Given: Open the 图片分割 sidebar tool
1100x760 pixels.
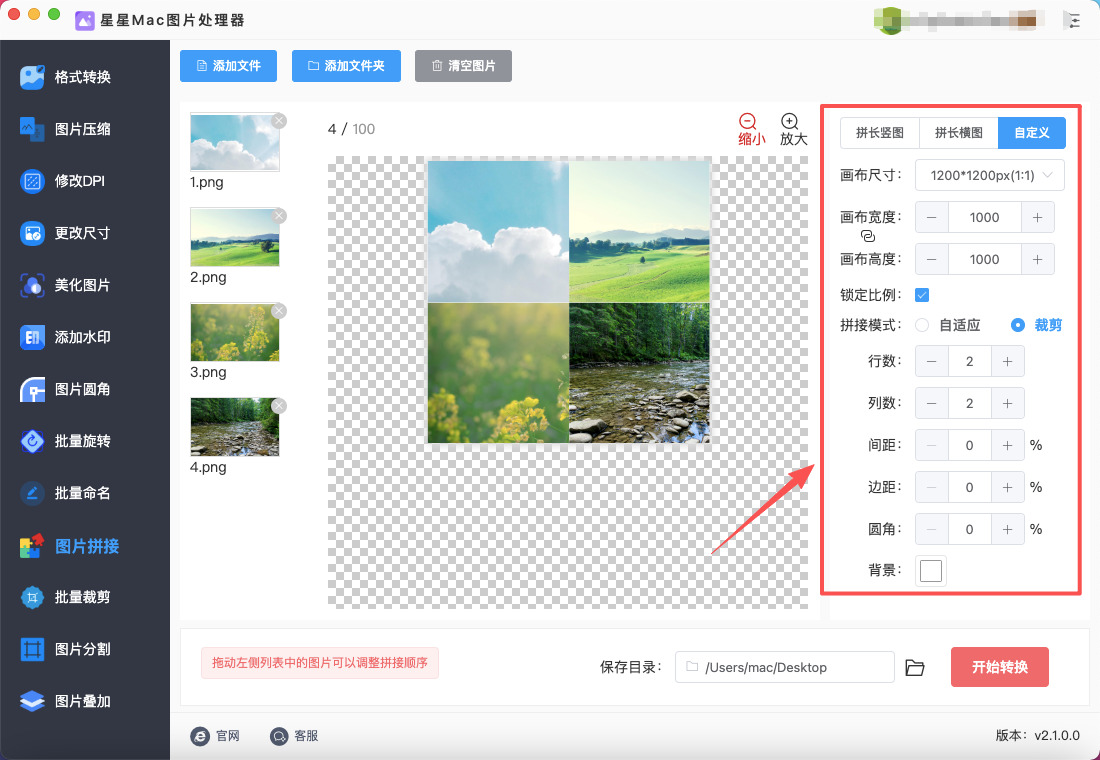Looking at the screenshot, I should coord(67,649).
